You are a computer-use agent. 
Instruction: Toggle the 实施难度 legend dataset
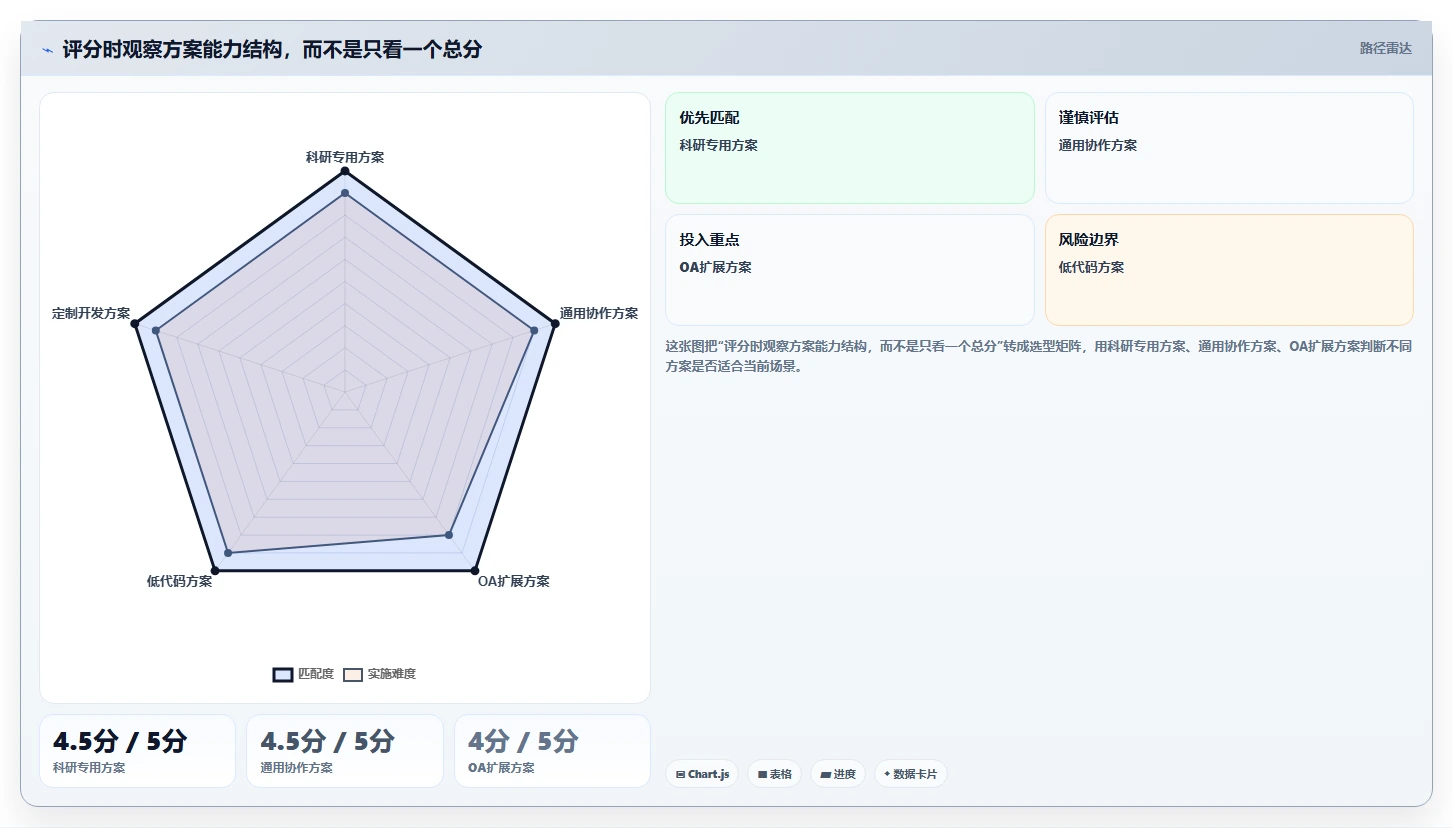click(x=379, y=674)
